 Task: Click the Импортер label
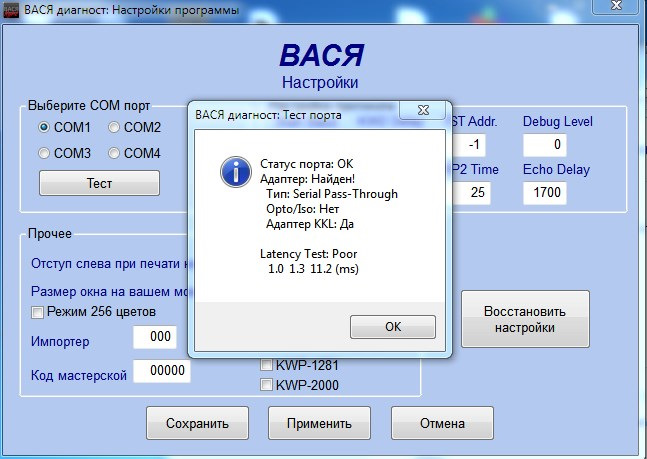click(60, 342)
